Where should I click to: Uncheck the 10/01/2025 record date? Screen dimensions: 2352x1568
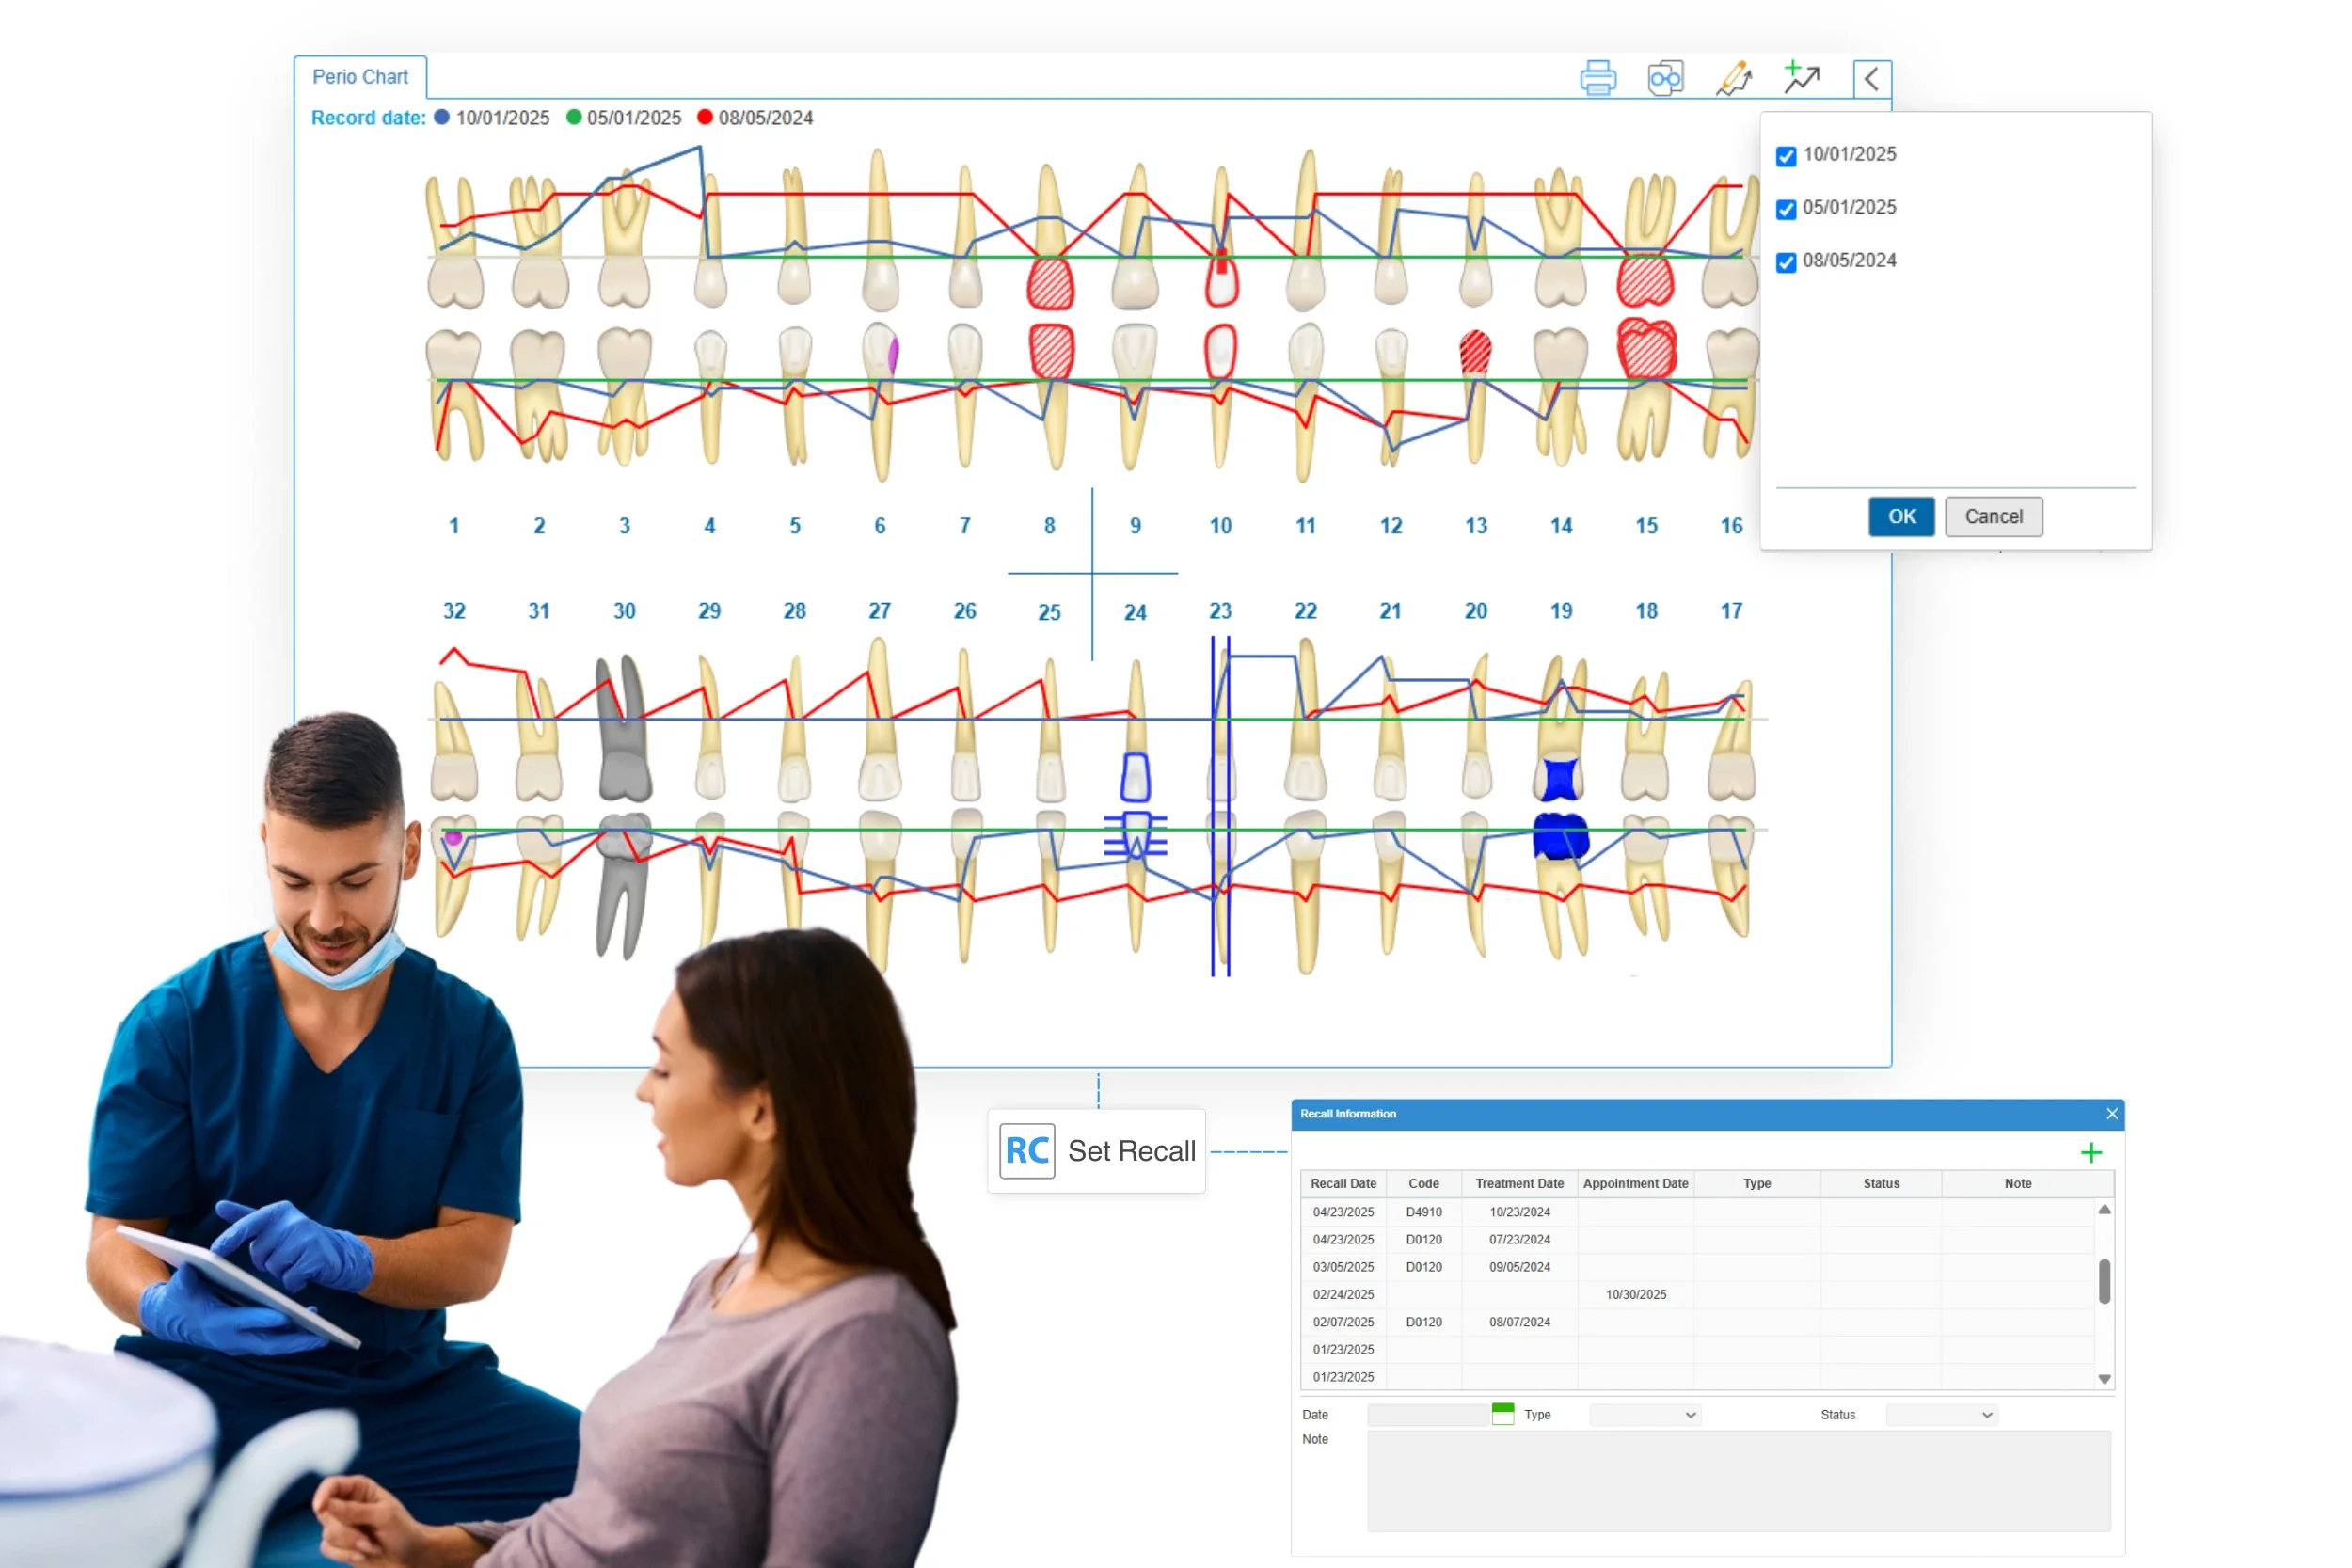pyautogui.click(x=1787, y=155)
